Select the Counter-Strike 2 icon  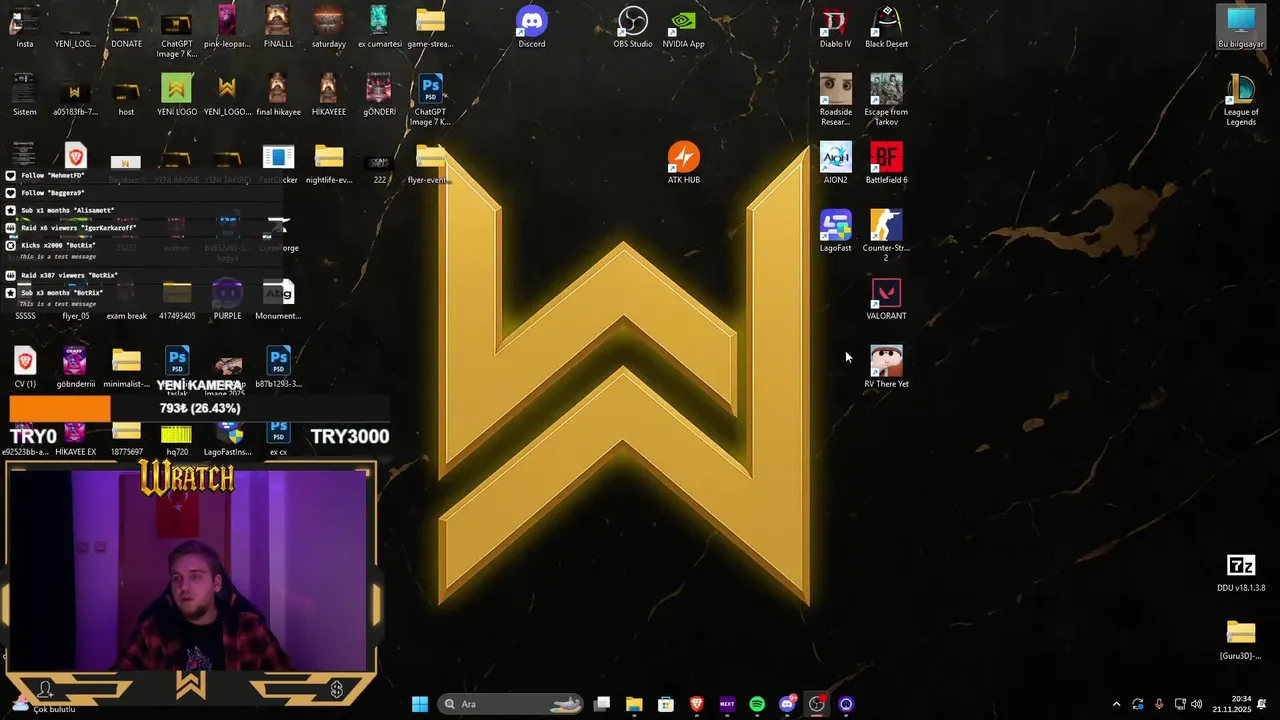pos(886,236)
